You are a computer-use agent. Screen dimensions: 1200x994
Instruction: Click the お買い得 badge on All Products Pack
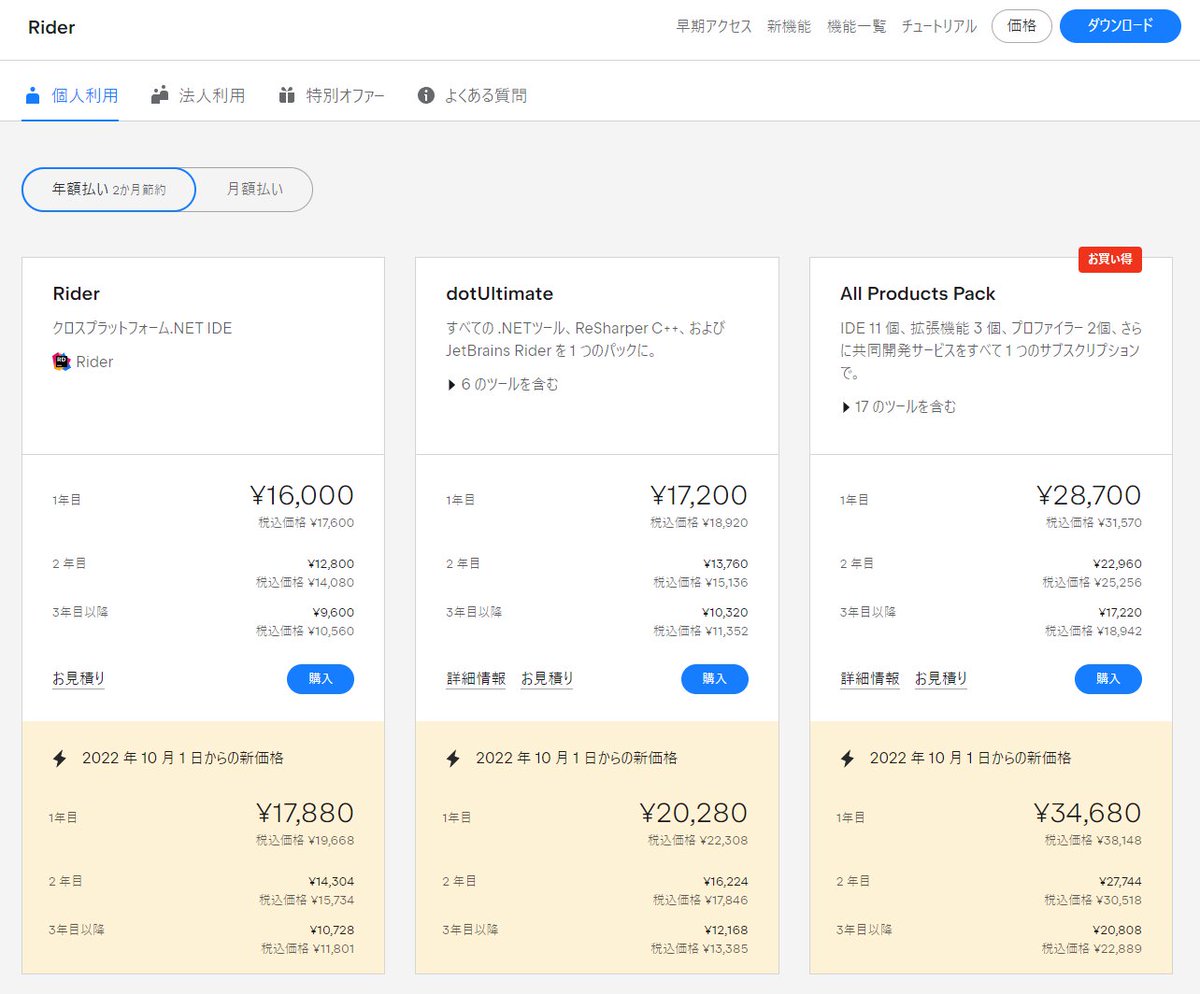click(x=1110, y=260)
